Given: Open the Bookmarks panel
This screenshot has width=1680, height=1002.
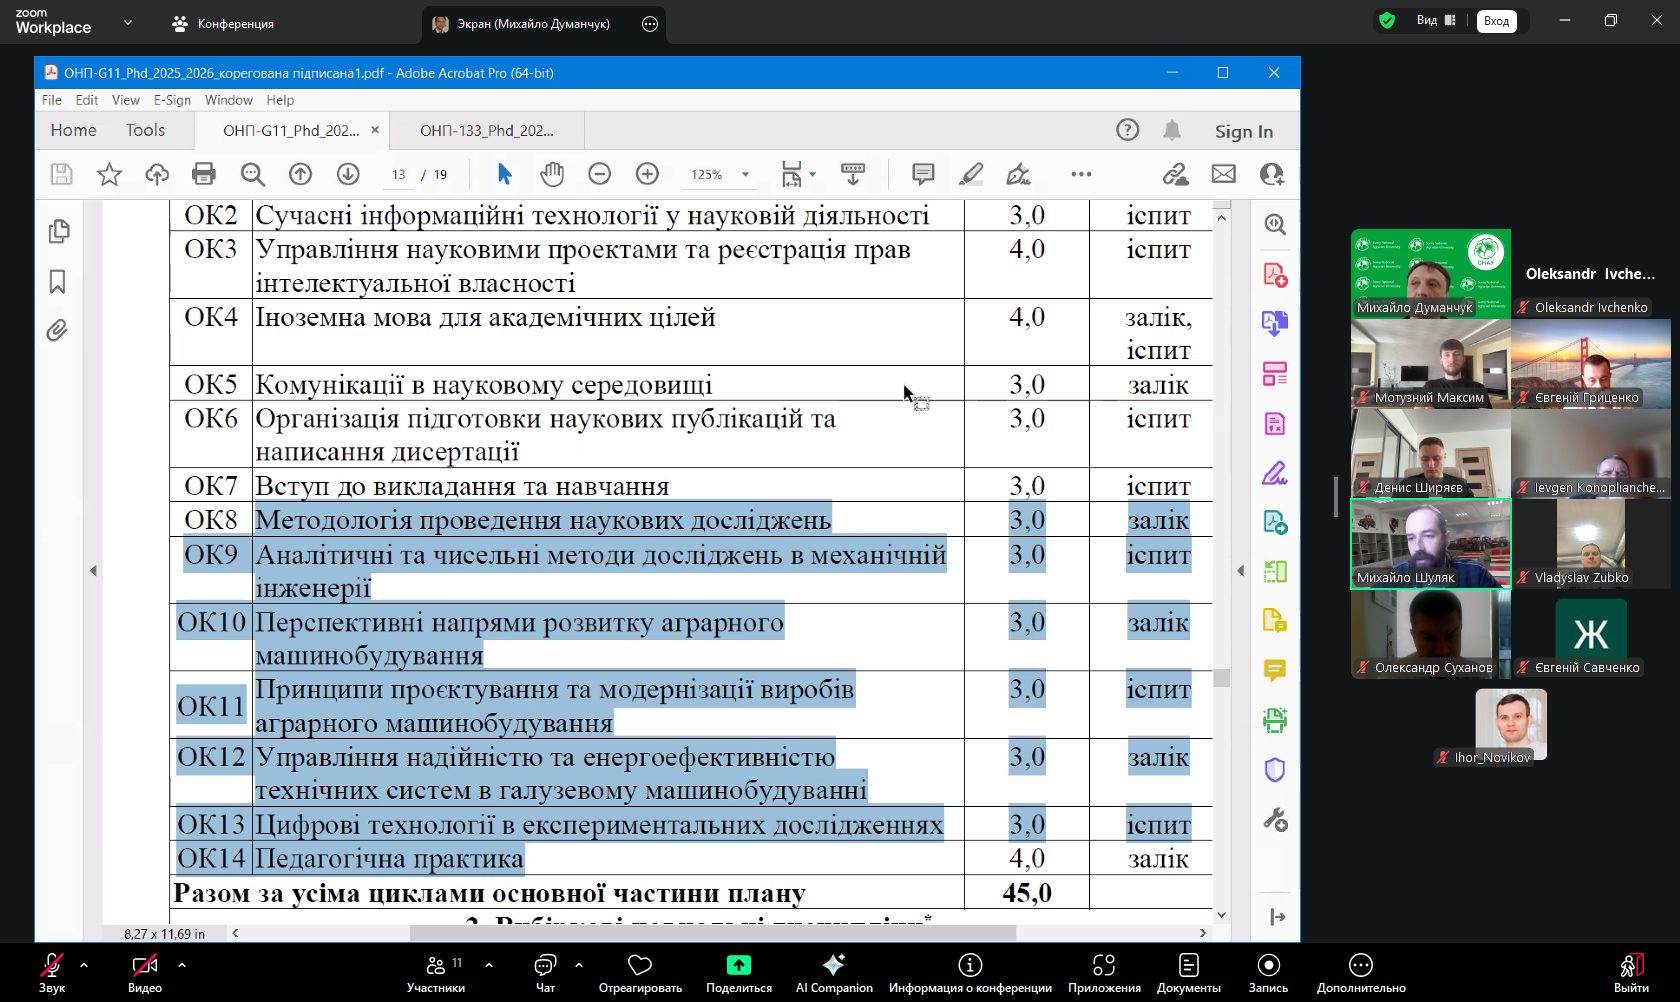Looking at the screenshot, I should tap(58, 282).
